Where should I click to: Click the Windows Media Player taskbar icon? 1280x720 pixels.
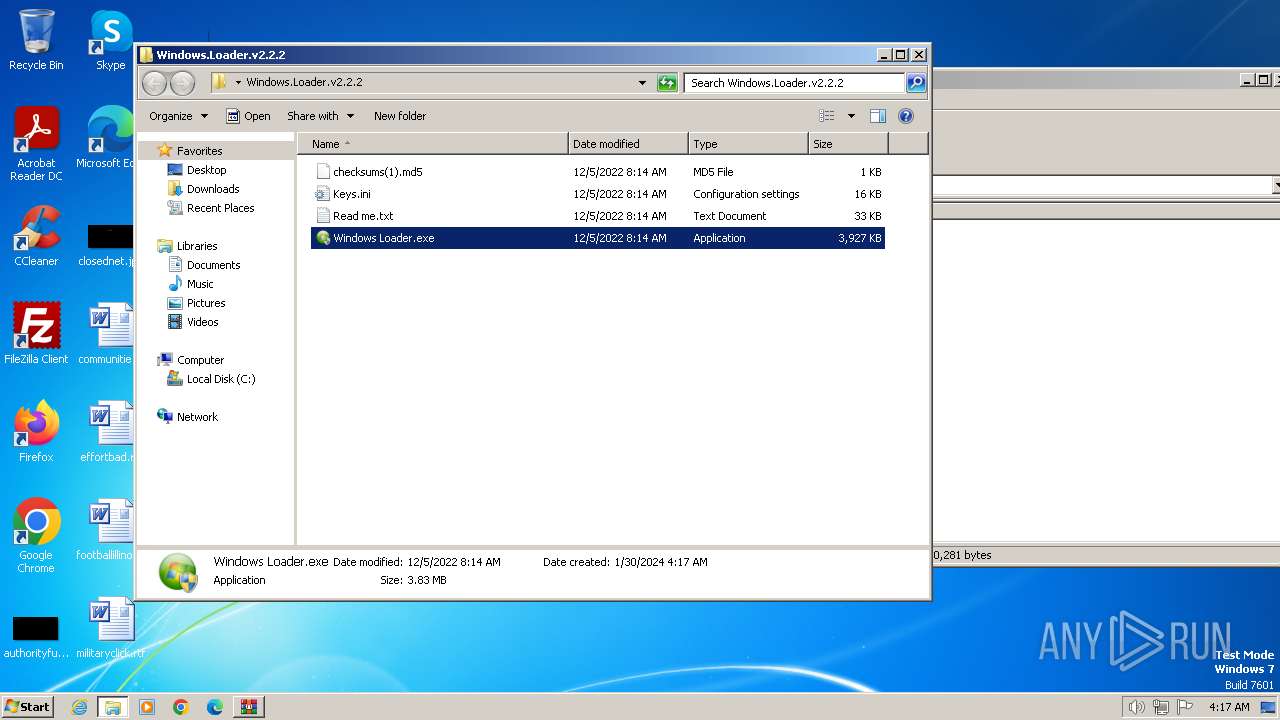(147, 707)
